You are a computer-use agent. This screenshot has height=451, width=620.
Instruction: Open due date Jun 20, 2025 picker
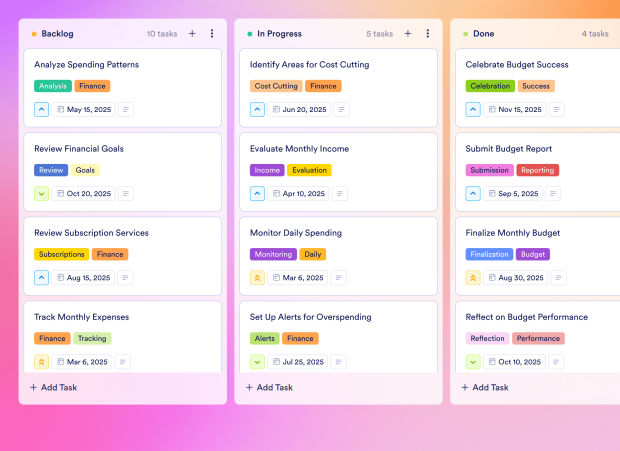[x=300, y=109]
